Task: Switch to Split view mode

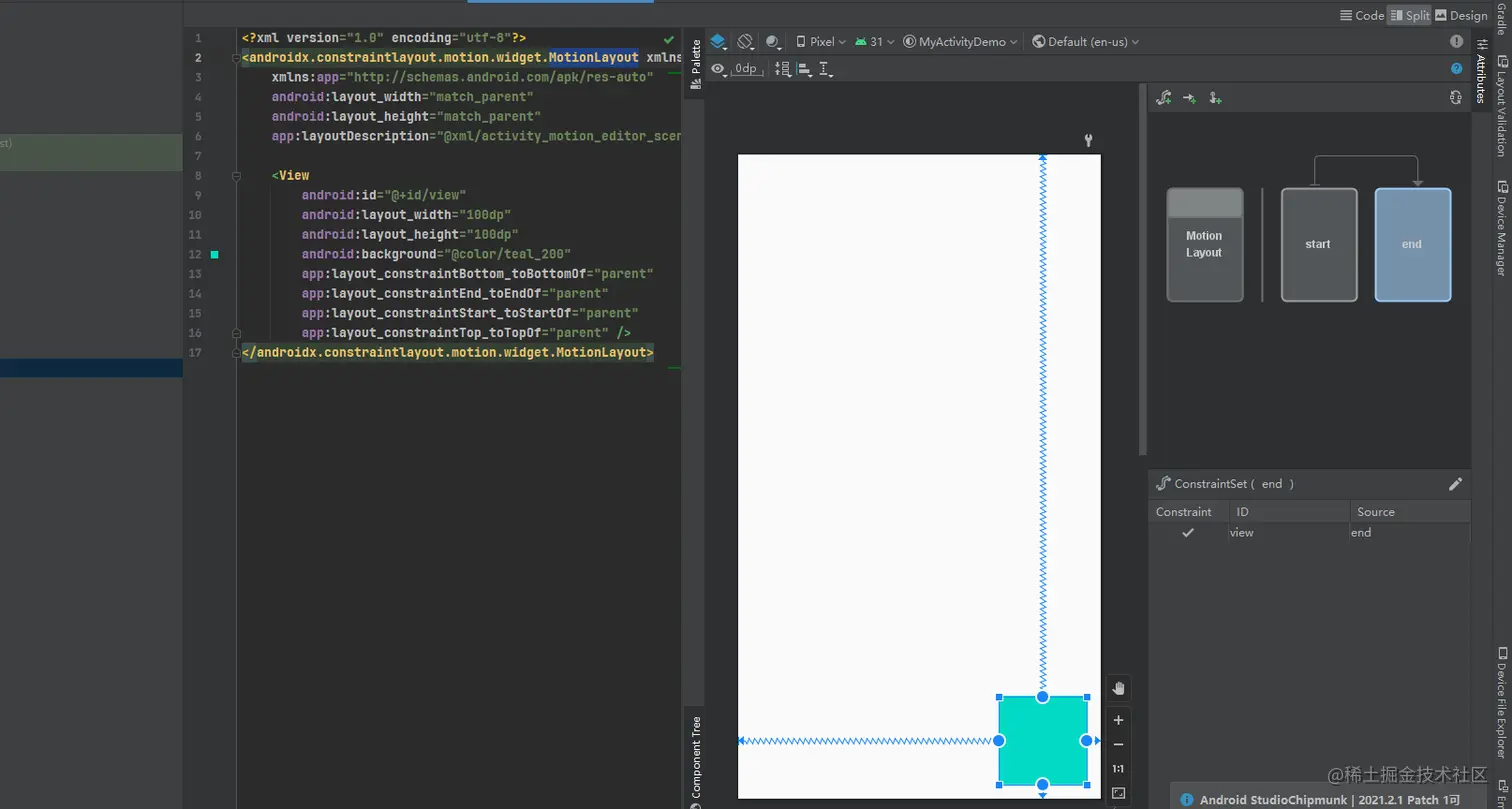Action: click(x=1410, y=15)
